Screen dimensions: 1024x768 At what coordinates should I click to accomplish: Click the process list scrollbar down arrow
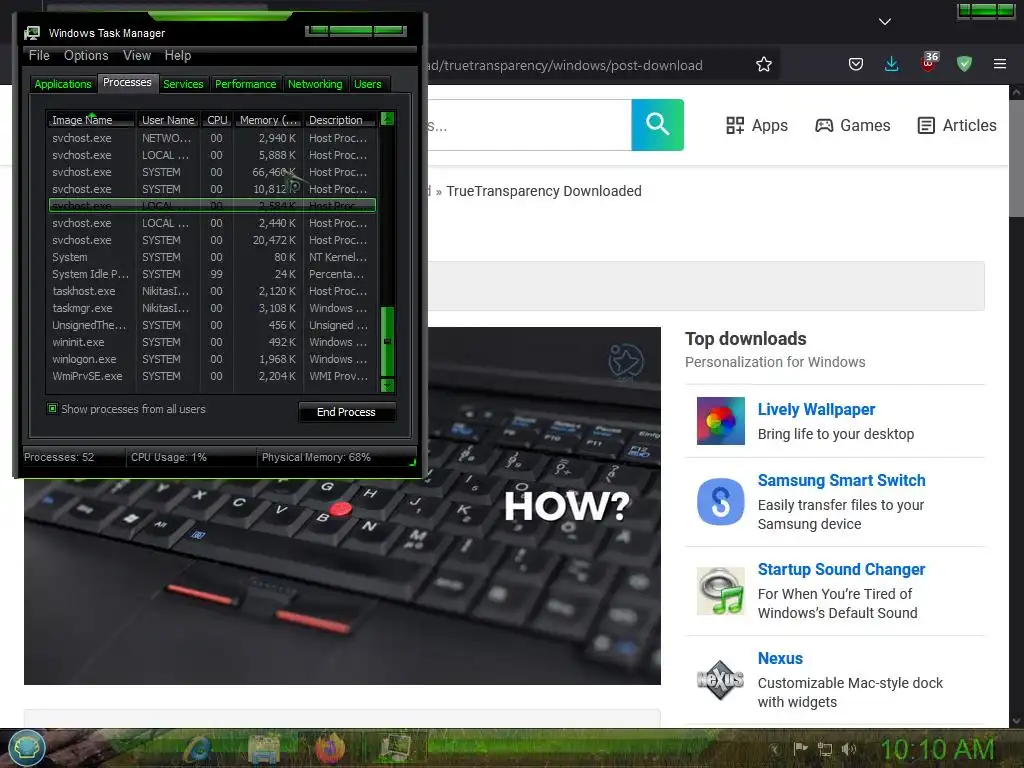(387, 385)
